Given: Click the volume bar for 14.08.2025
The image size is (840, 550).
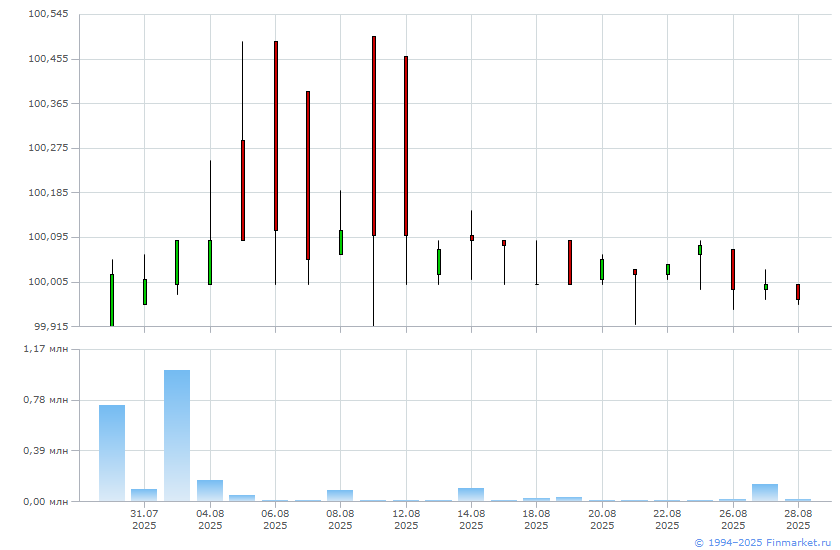Looking at the screenshot, I should [x=471, y=494].
